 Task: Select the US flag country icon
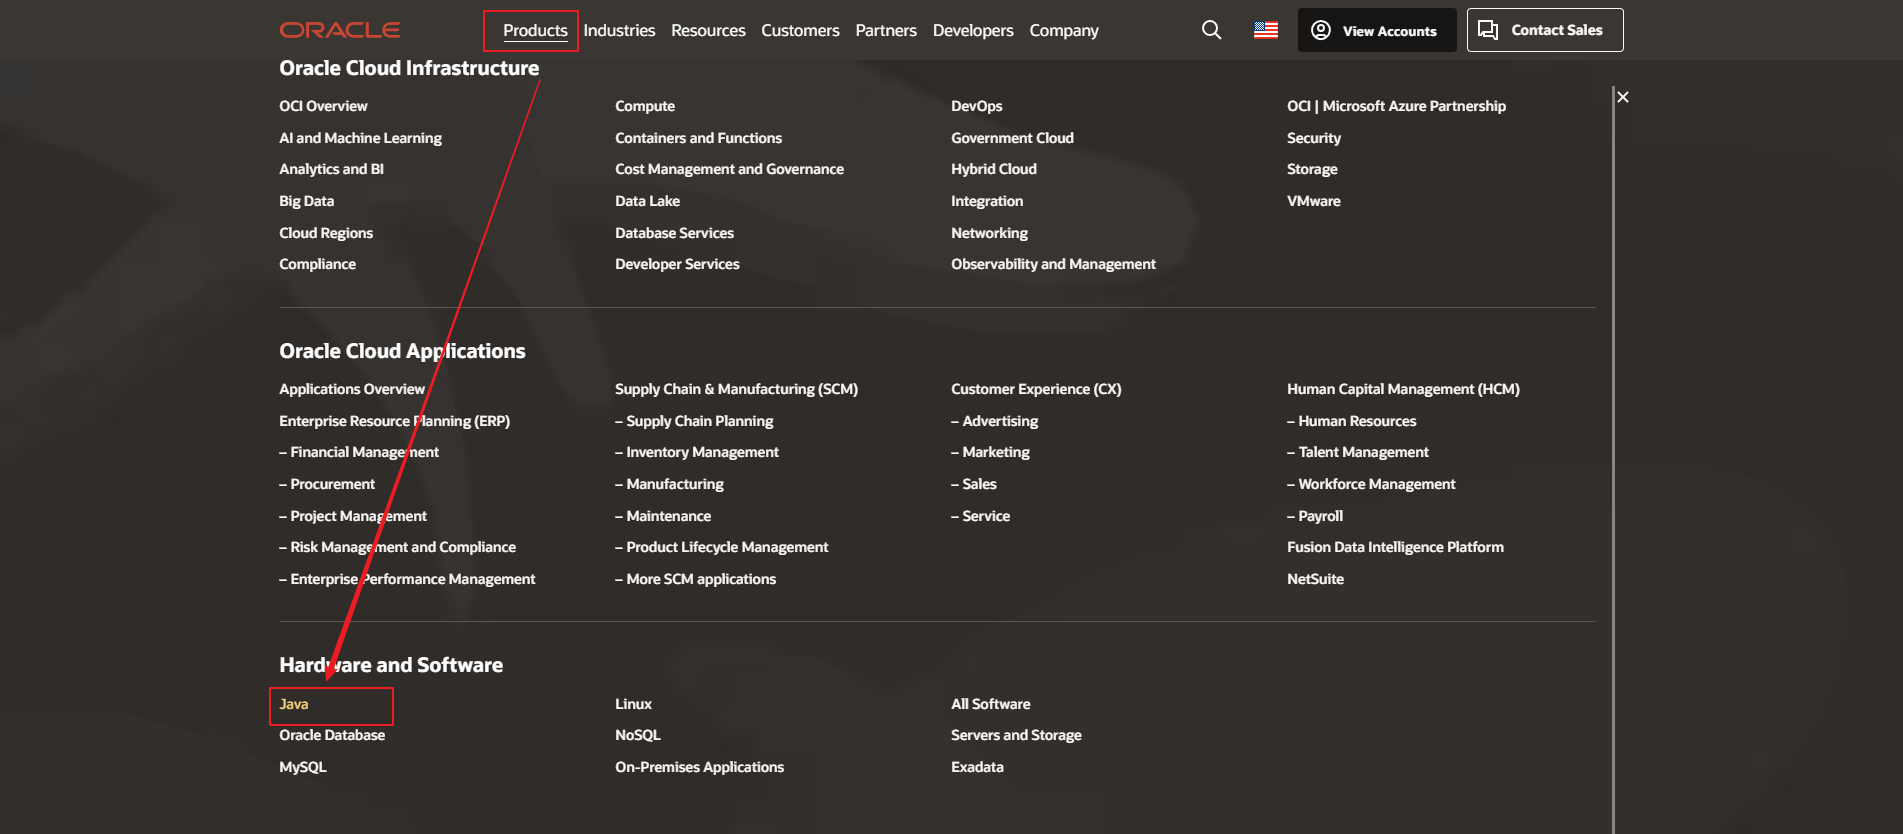pyautogui.click(x=1266, y=30)
